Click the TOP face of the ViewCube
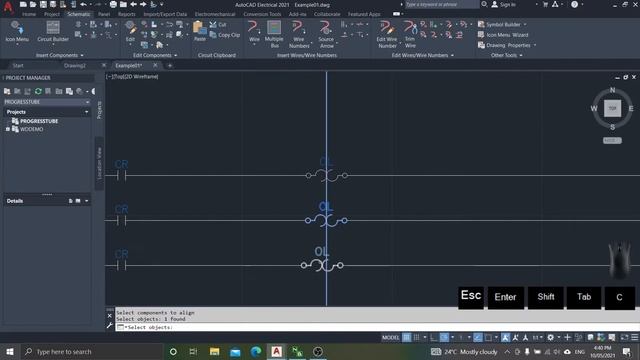The height and width of the screenshot is (360, 640). coord(612,108)
